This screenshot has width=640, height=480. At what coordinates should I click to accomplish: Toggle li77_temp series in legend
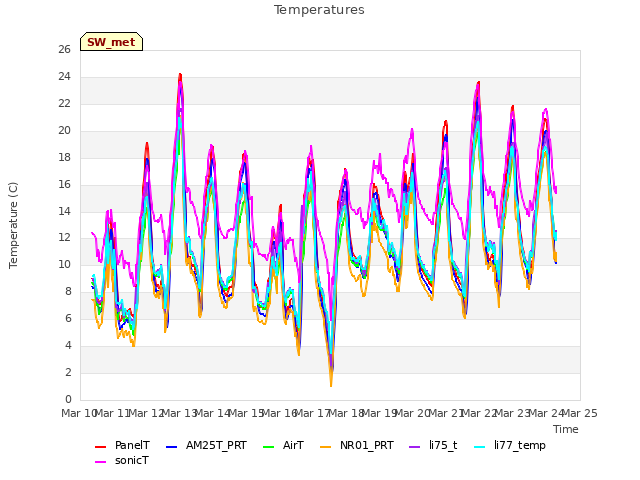point(510,445)
